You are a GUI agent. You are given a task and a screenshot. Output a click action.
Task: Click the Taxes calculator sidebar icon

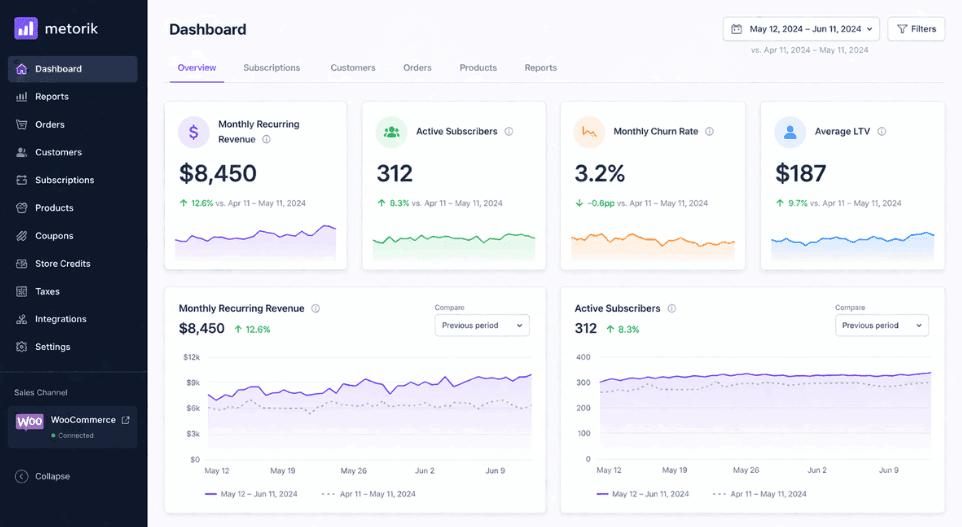[x=21, y=291]
